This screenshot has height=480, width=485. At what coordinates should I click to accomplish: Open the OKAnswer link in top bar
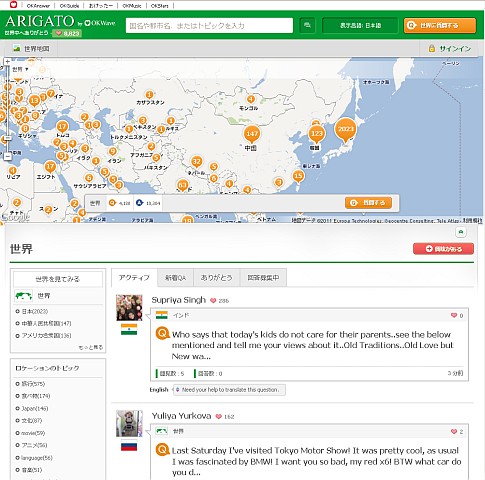tap(38, 6)
